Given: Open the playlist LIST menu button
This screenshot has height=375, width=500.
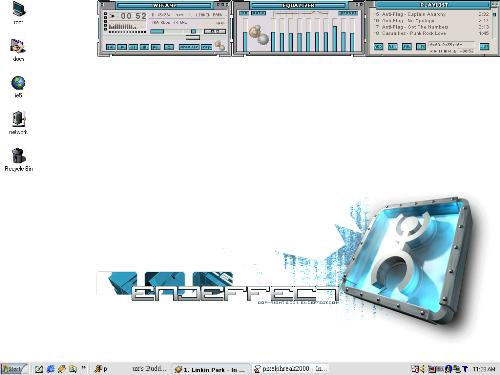Looking at the screenshot, I should click(485, 47).
